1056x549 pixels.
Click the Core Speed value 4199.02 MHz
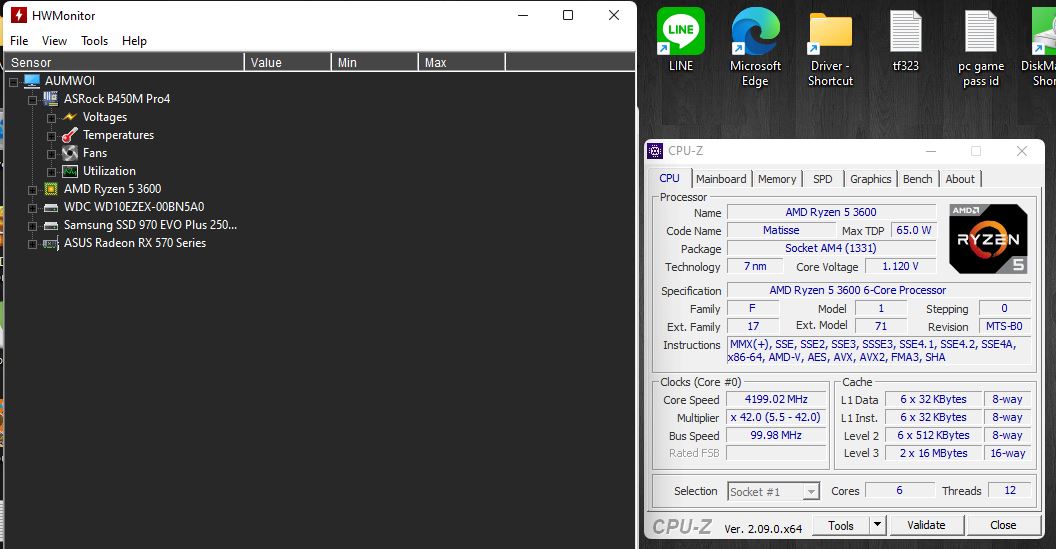point(776,399)
